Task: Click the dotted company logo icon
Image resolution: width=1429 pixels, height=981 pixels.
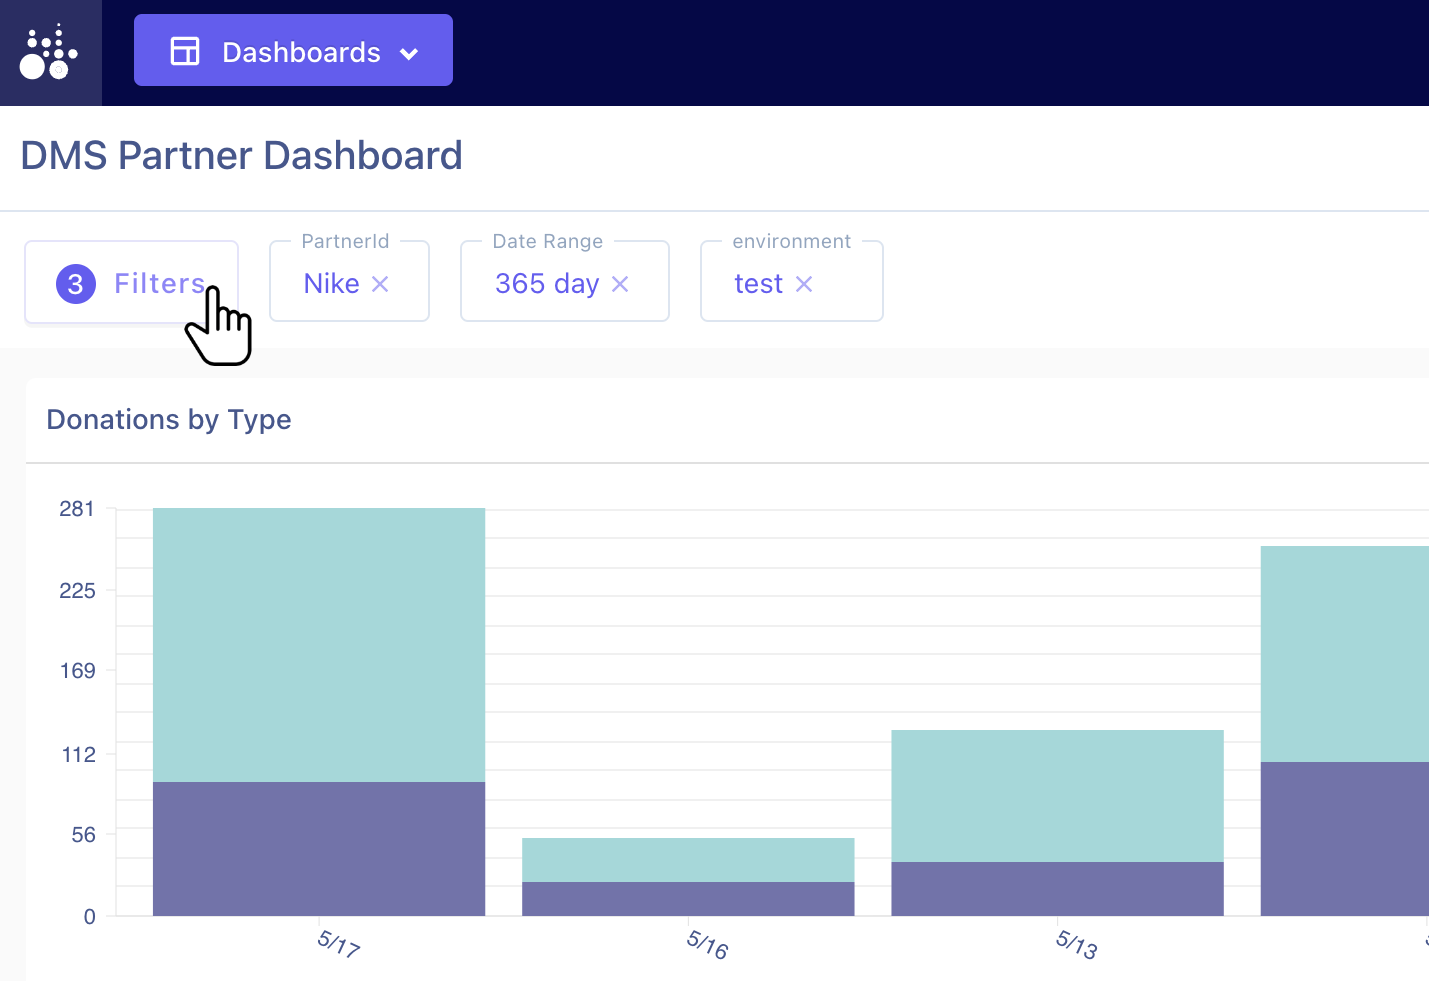Action: 49,53
